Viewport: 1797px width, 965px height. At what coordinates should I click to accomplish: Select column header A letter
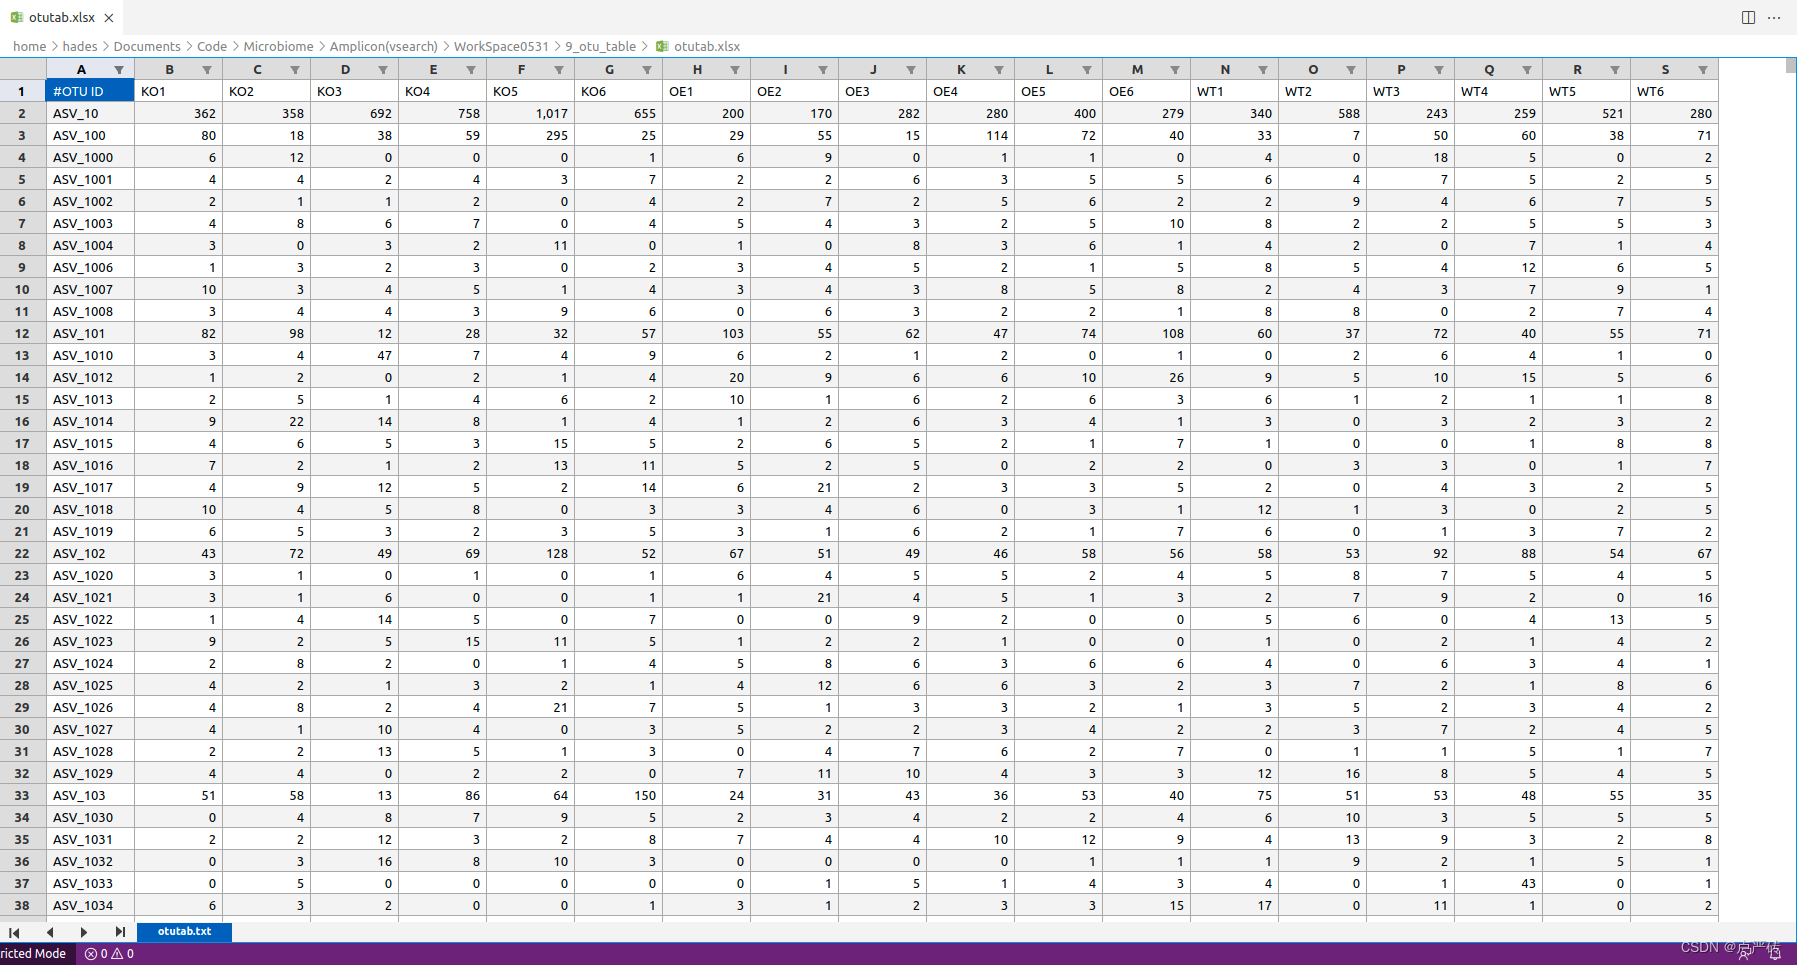81,70
